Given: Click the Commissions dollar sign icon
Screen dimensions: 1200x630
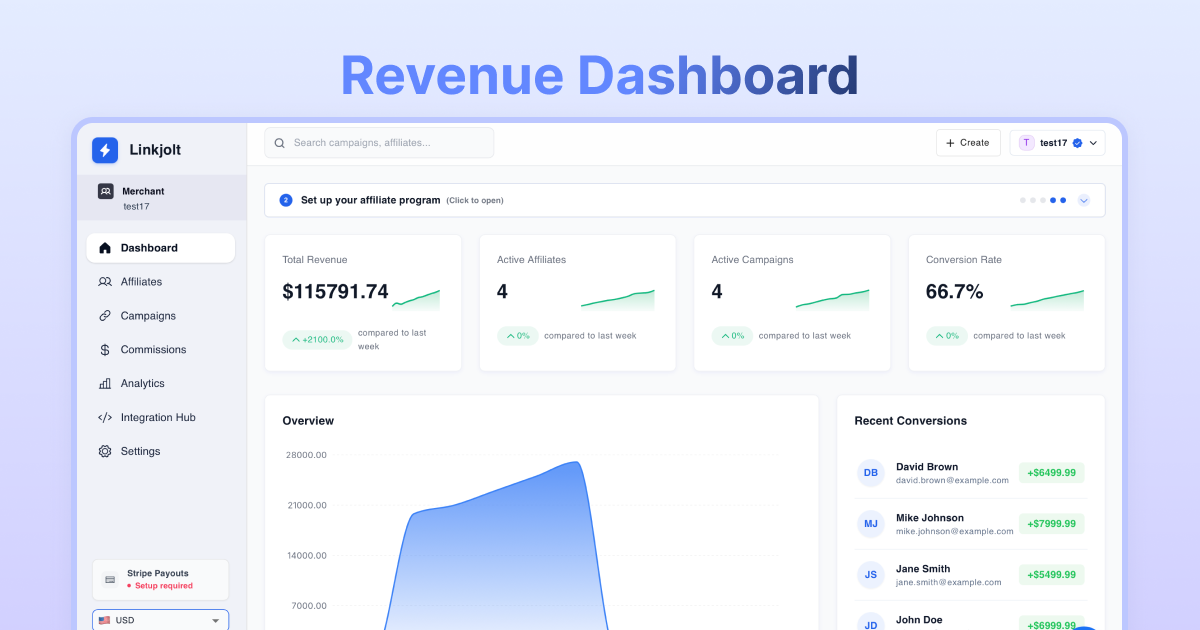Looking at the screenshot, I should pyautogui.click(x=105, y=350).
